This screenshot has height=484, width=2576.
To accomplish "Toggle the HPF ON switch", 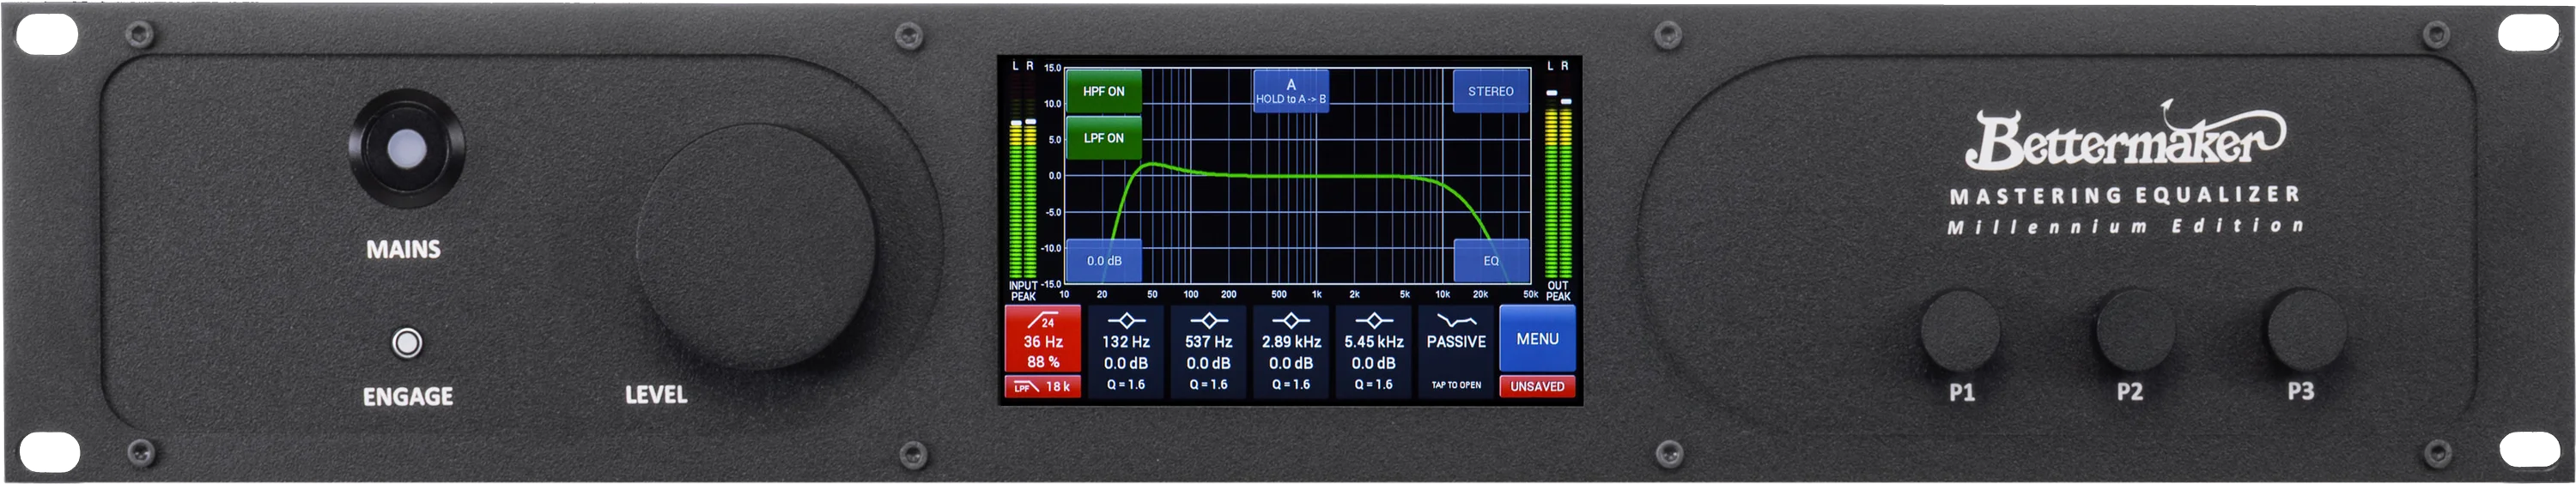I will 1103,91.
